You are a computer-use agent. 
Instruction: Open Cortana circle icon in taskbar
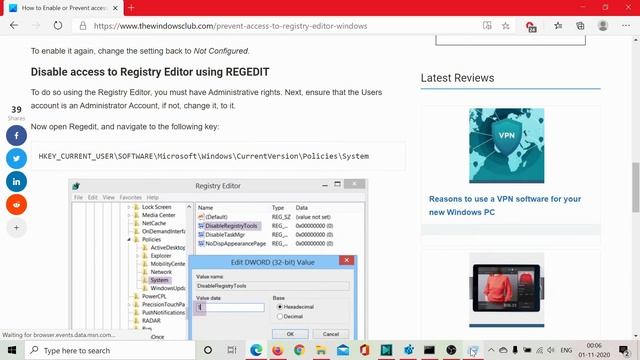(208, 350)
